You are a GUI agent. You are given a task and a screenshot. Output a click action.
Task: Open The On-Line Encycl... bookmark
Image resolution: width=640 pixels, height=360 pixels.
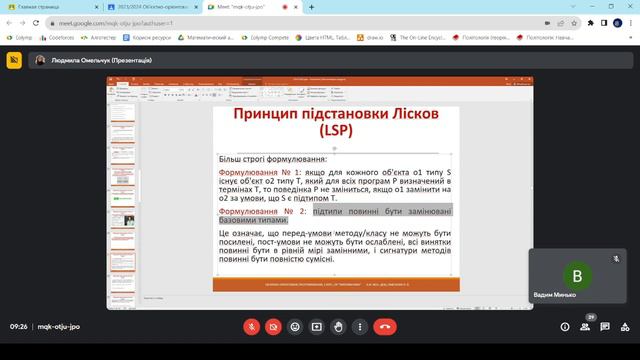418,38
